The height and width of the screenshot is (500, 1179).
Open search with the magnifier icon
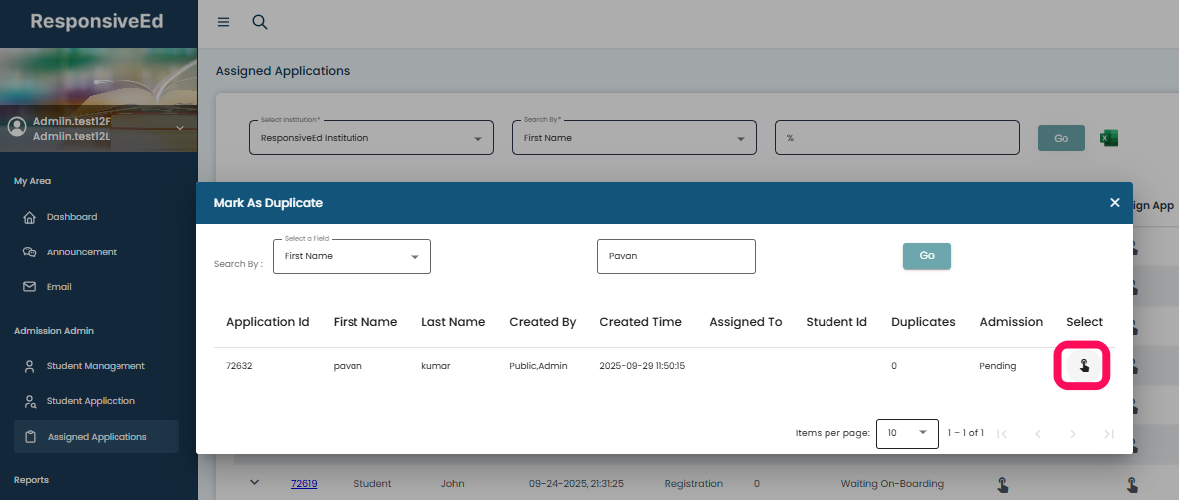tap(259, 23)
